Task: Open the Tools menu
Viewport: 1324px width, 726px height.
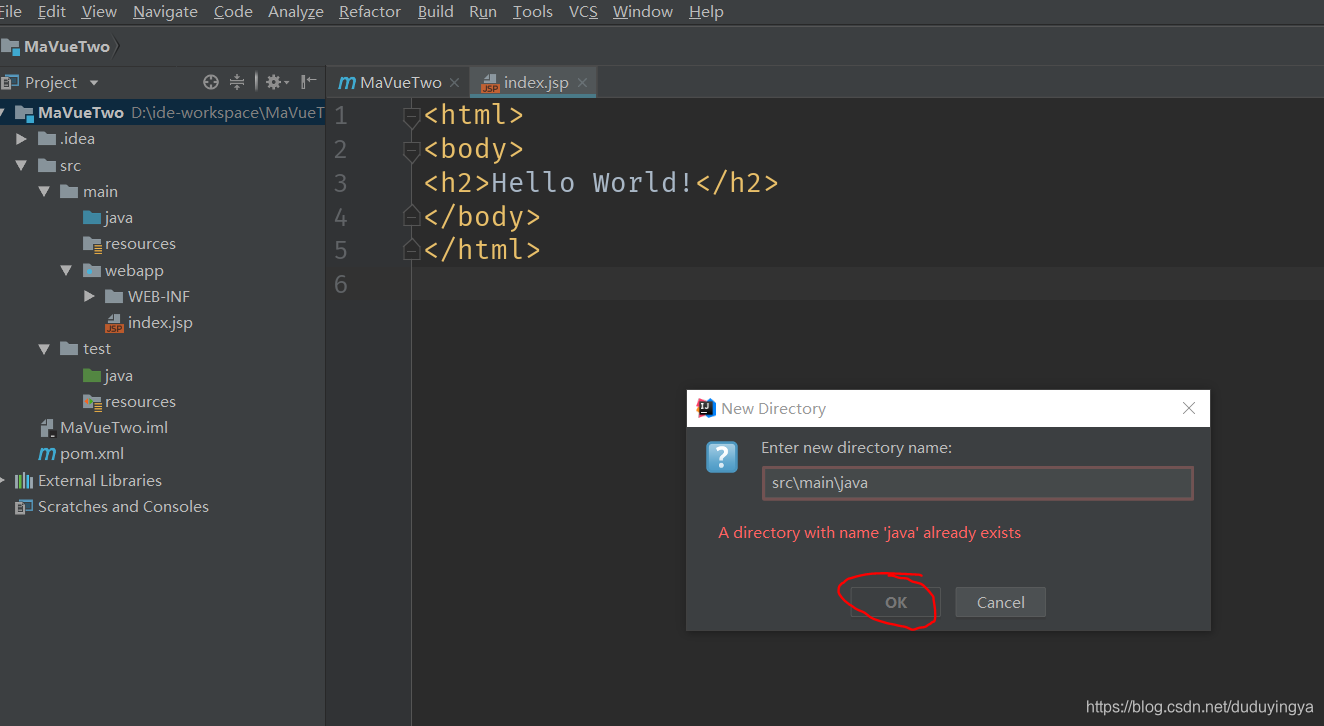Action: tap(533, 12)
